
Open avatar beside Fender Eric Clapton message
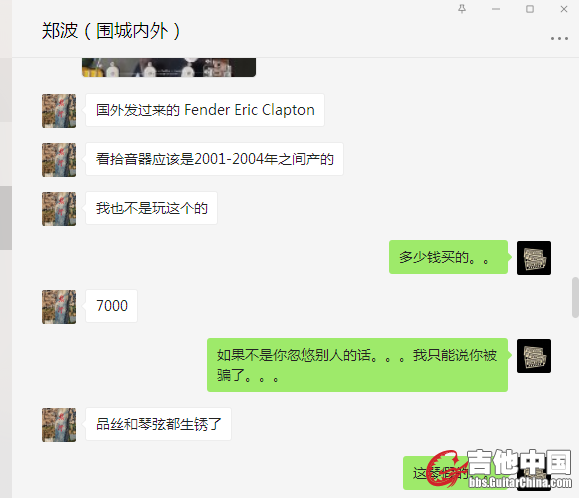(59, 111)
